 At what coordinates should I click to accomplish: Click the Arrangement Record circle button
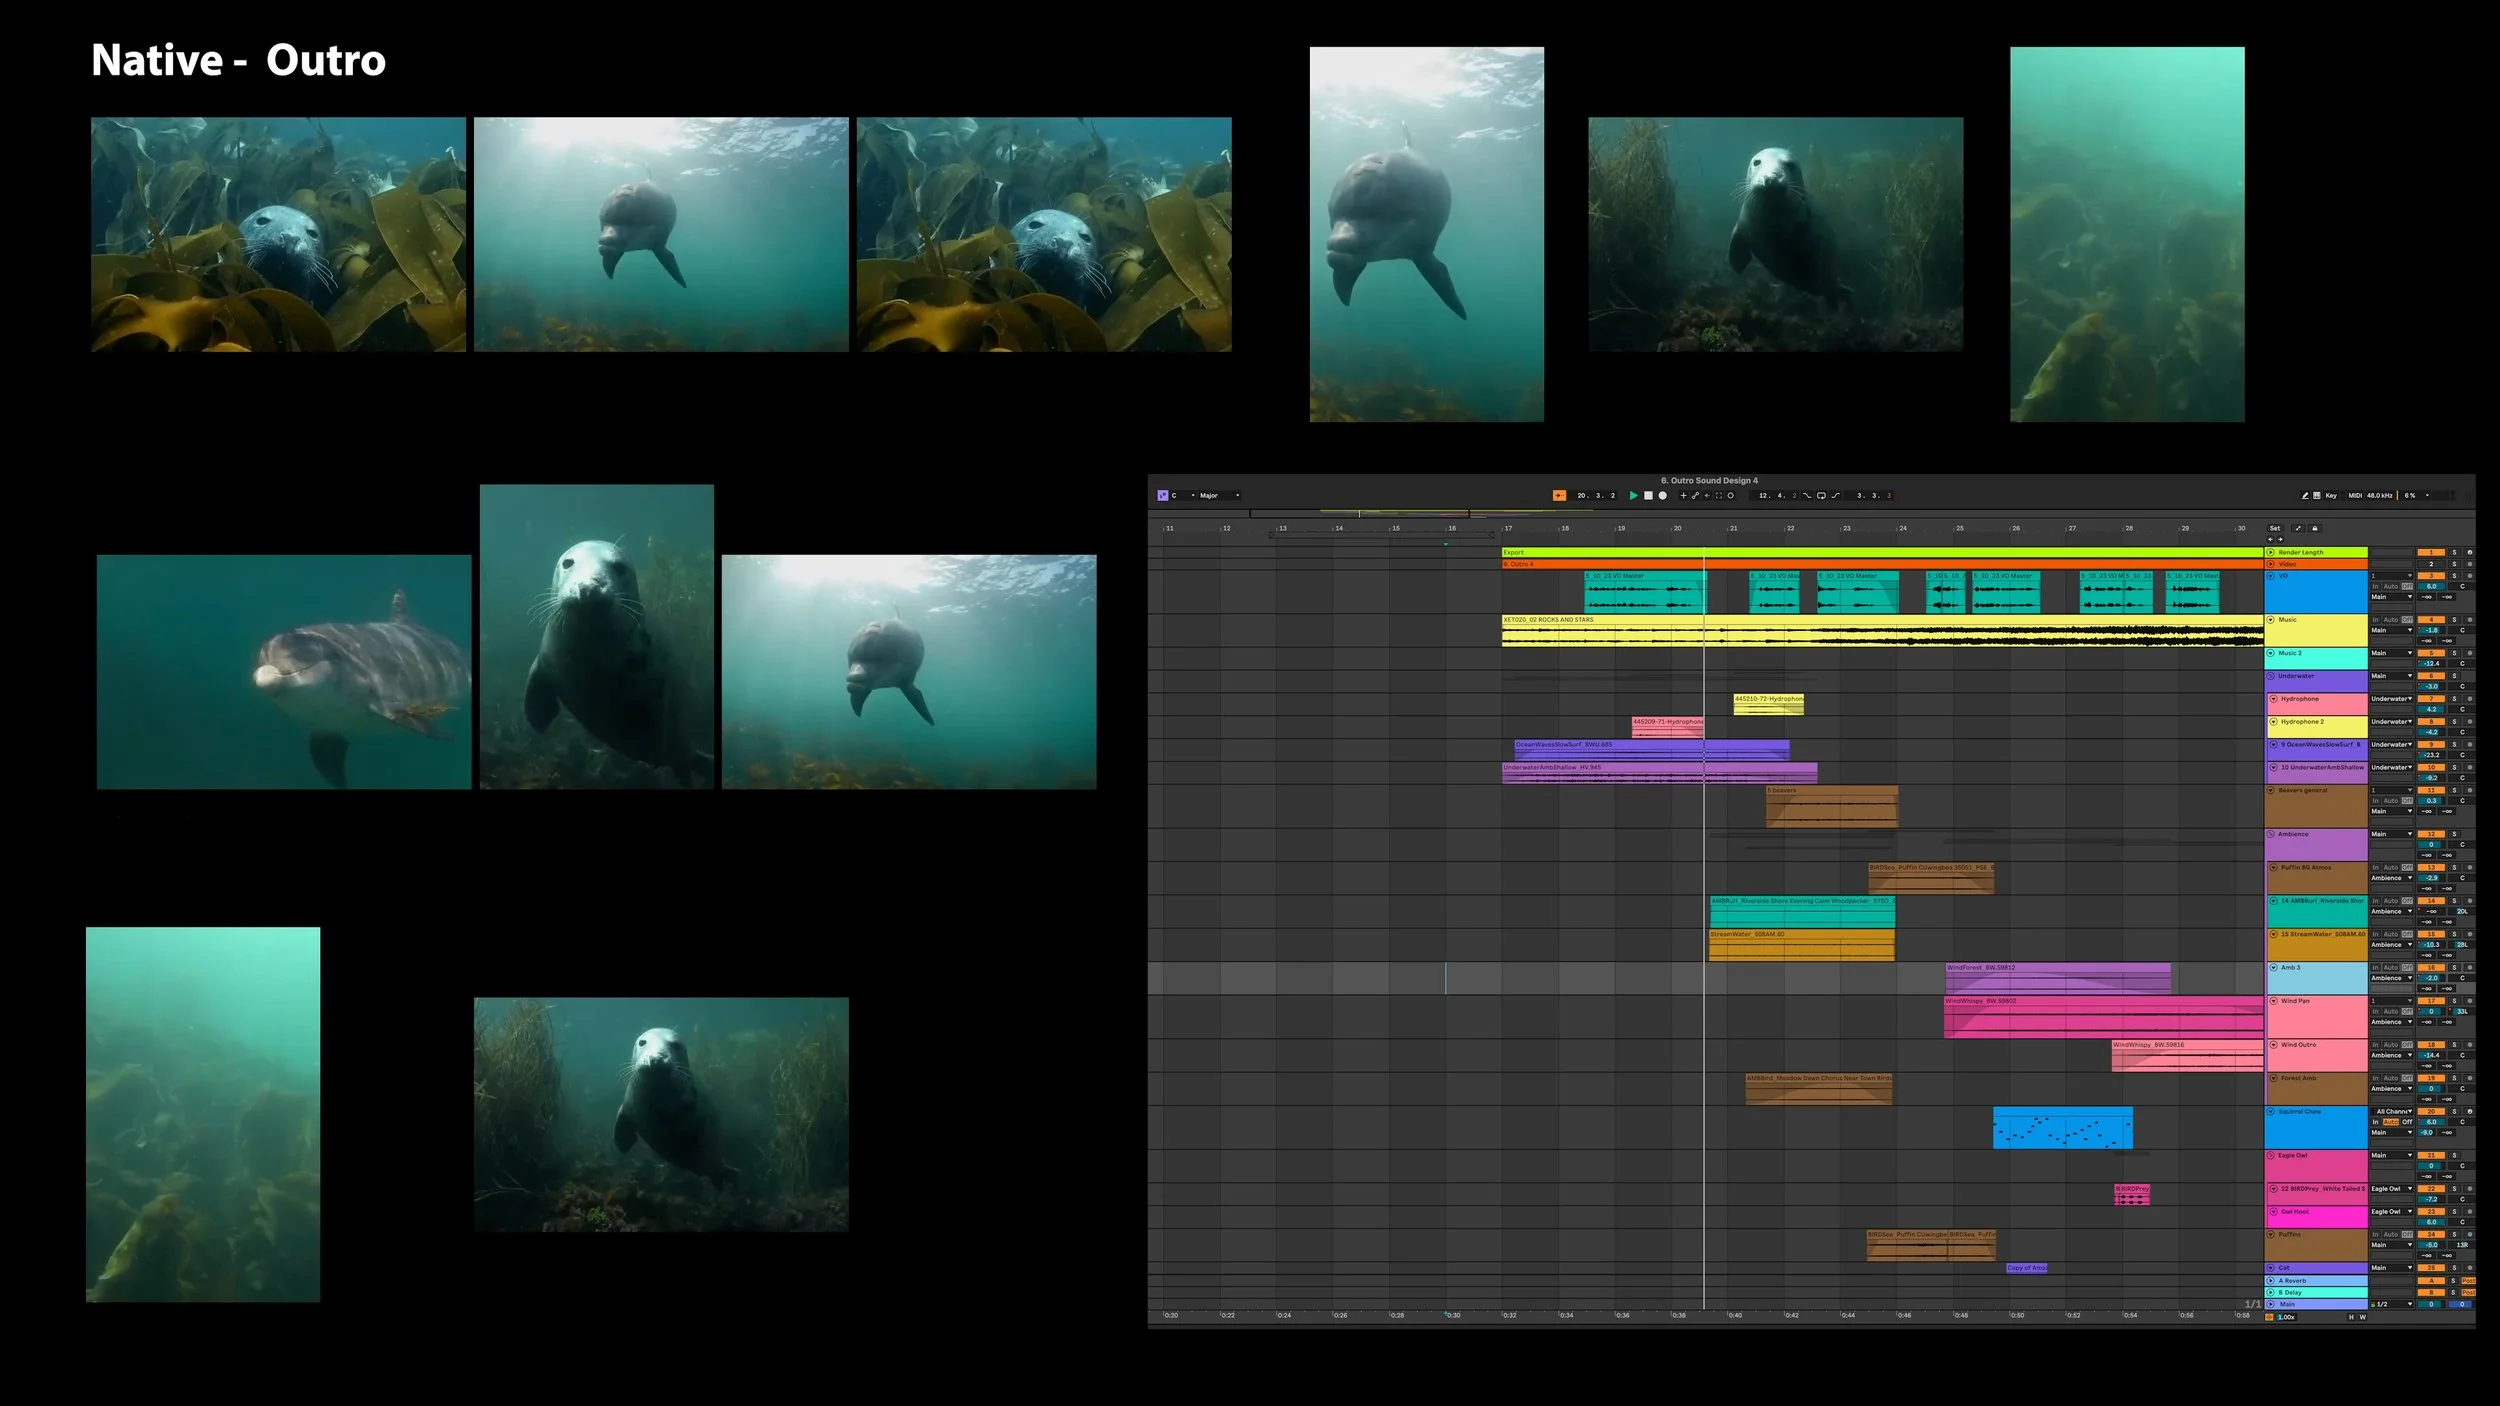[x=1662, y=495]
